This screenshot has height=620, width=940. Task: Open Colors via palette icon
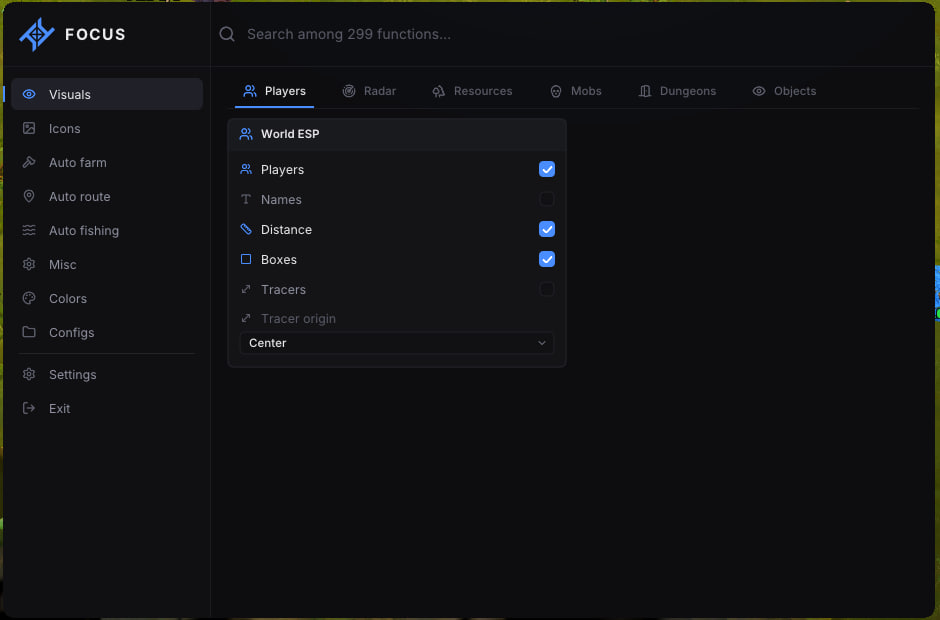pyautogui.click(x=29, y=298)
